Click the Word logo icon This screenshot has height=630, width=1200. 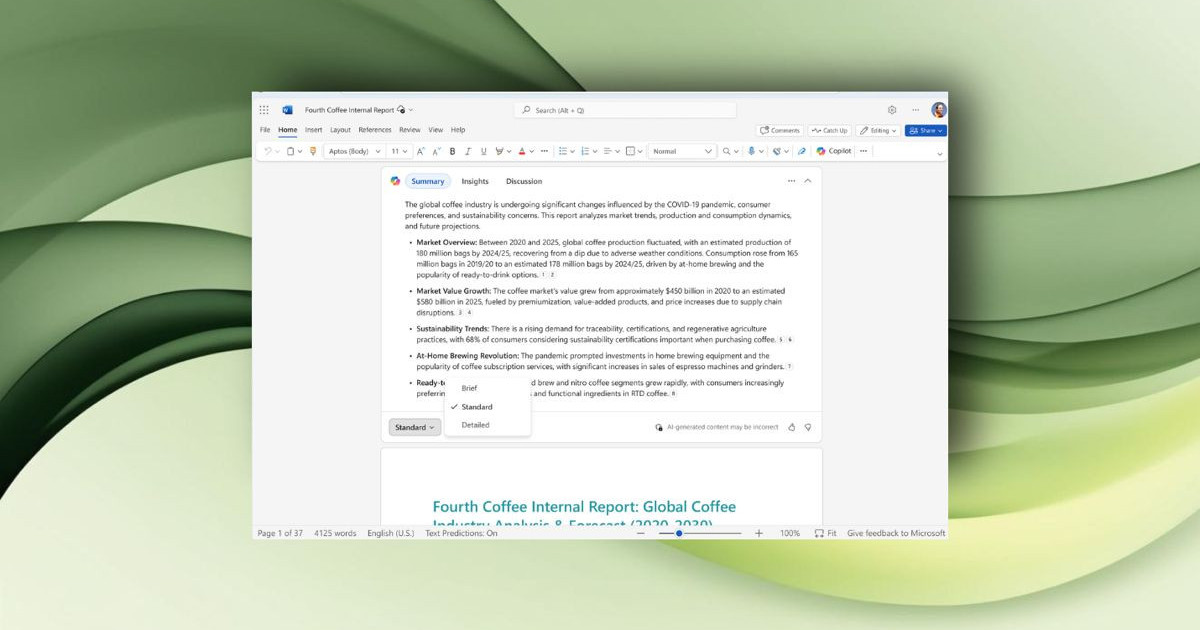click(x=288, y=110)
